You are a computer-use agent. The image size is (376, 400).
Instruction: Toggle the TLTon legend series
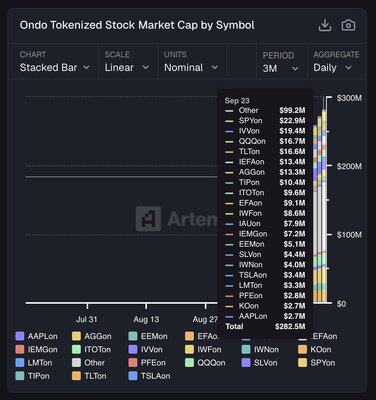pyautogui.click(x=89, y=376)
